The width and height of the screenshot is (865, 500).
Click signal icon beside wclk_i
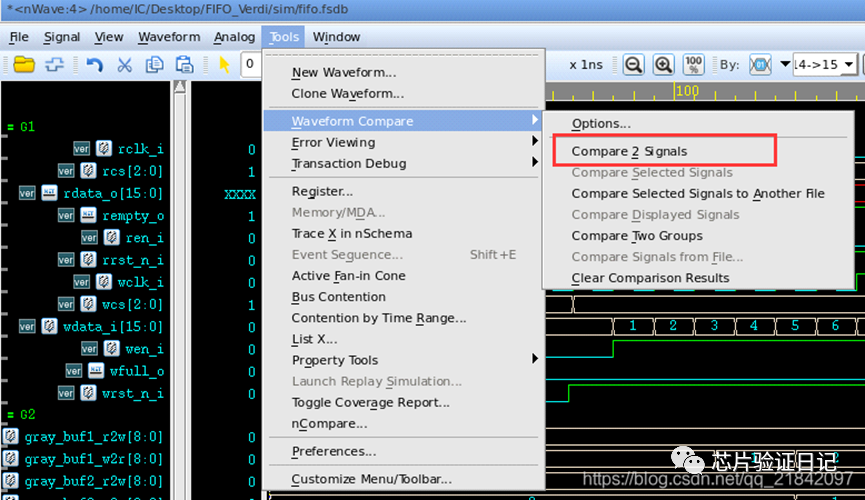pos(104,281)
